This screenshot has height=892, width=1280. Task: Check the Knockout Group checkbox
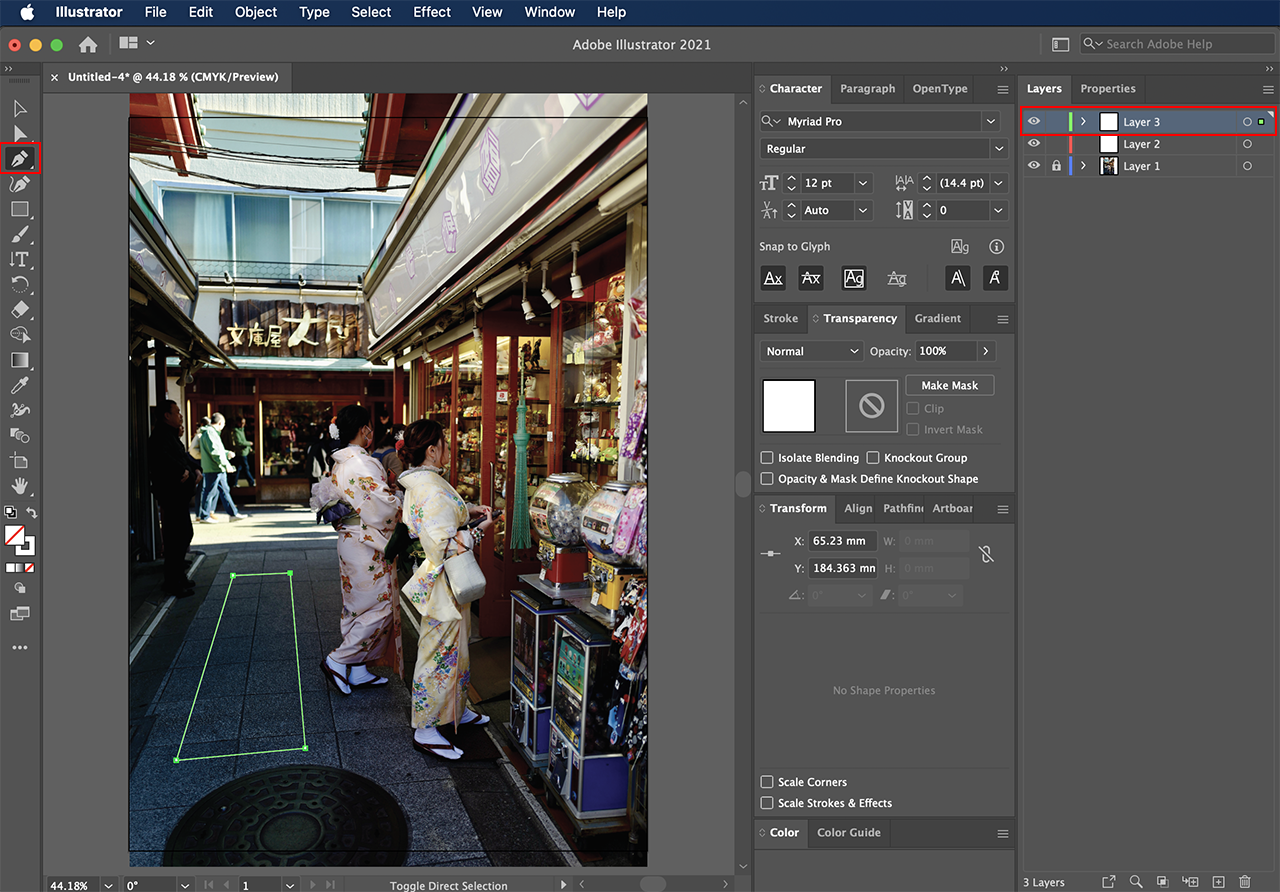873,458
